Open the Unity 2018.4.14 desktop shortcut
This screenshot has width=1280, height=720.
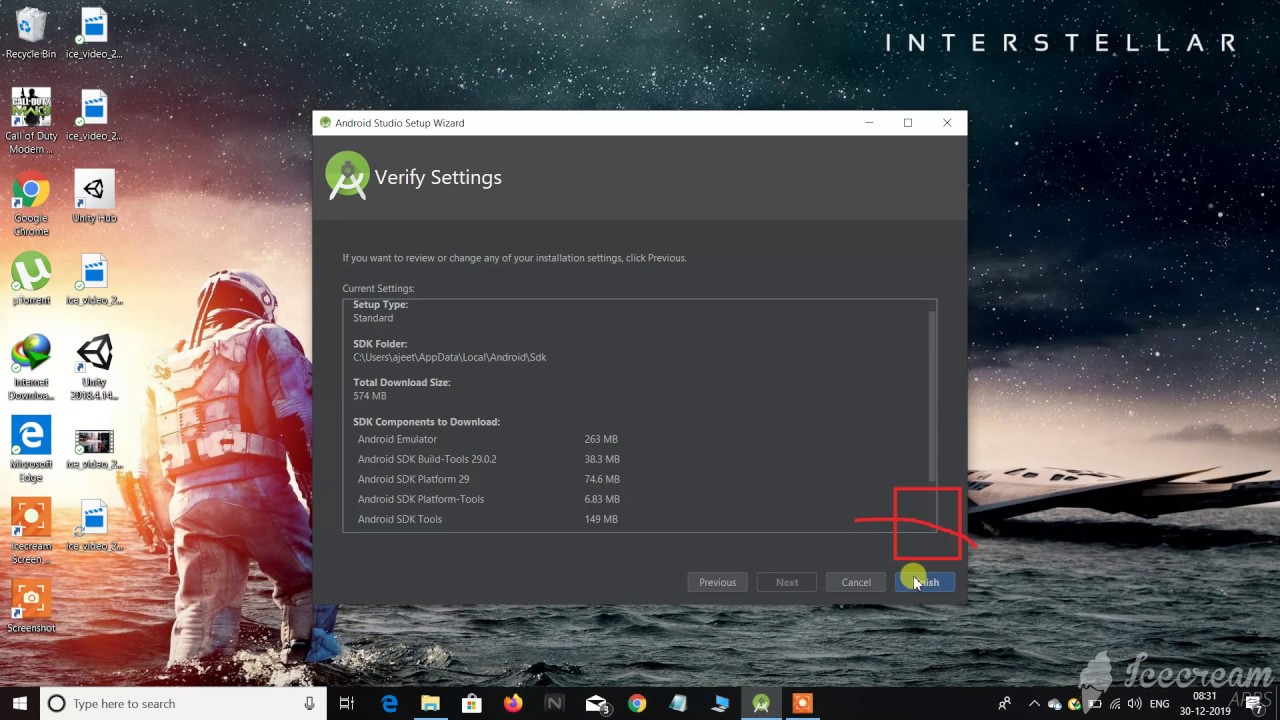94,367
